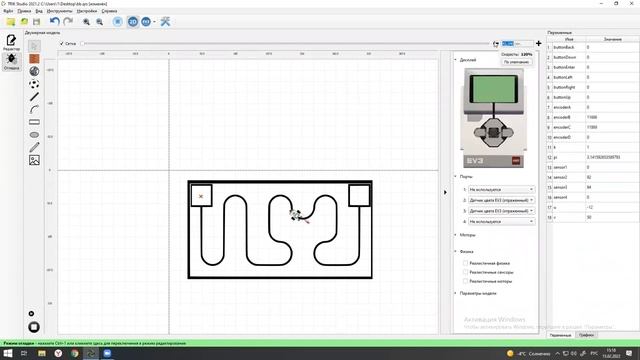Click the blue stop button in toolbar
The height and width of the screenshot is (360, 640).
point(118,22)
